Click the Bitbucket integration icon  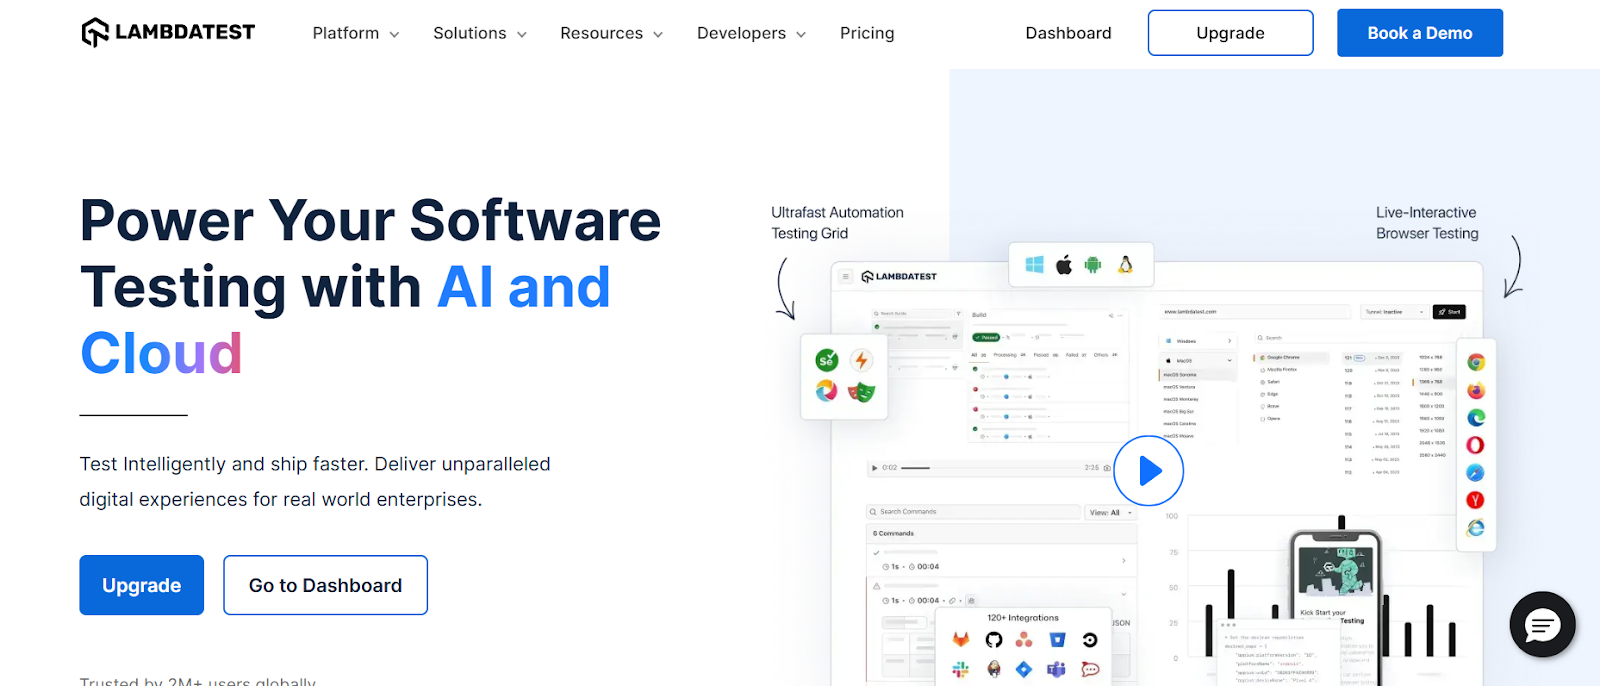click(1057, 640)
